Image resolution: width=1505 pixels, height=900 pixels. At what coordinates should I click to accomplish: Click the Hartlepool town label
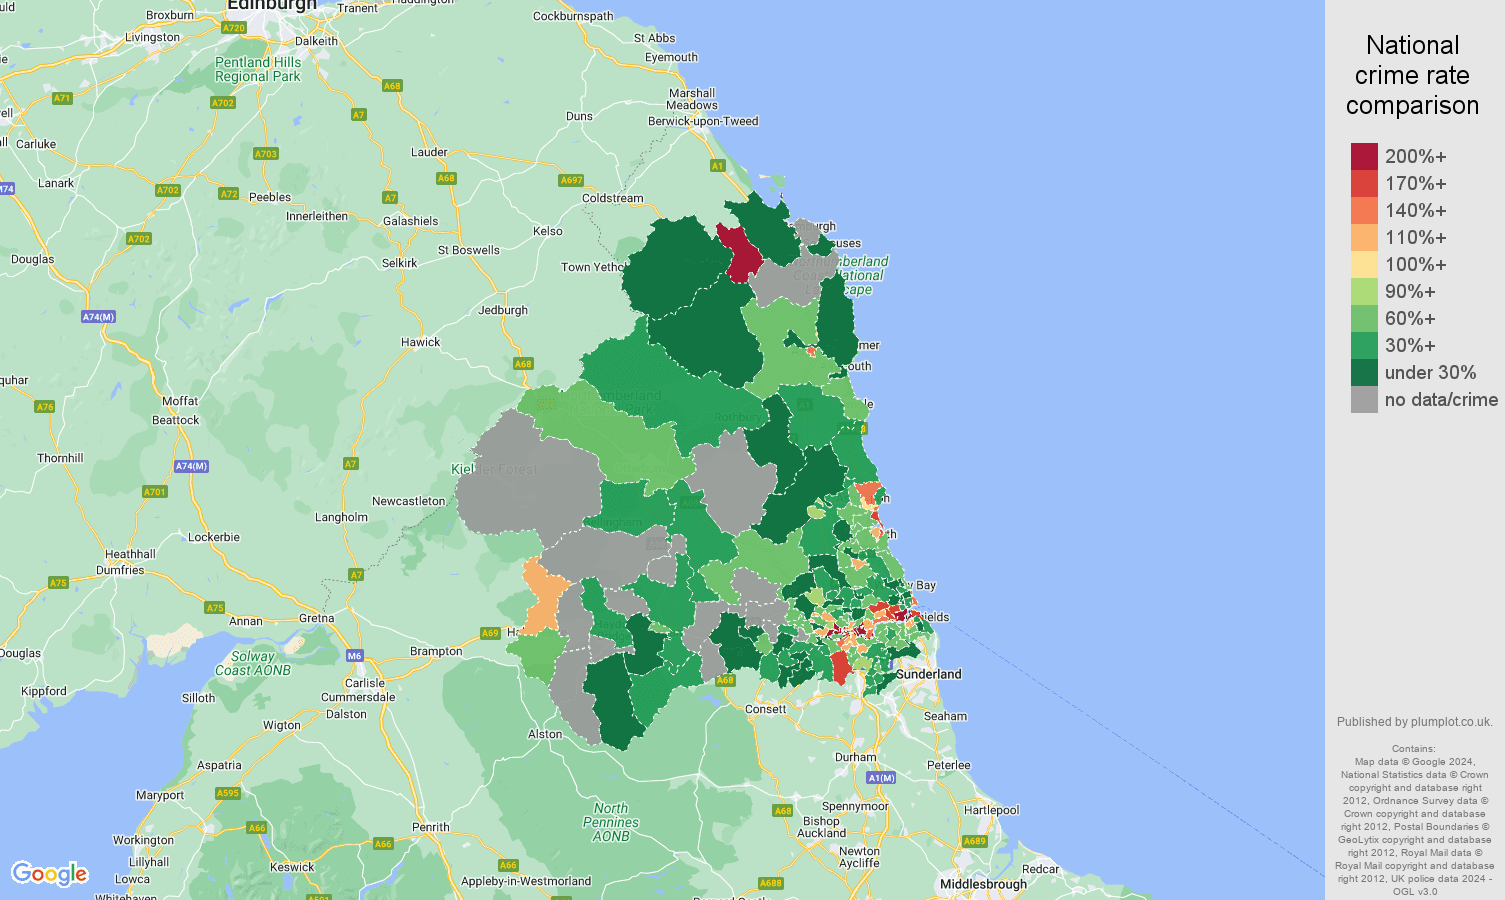click(x=991, y=810)
